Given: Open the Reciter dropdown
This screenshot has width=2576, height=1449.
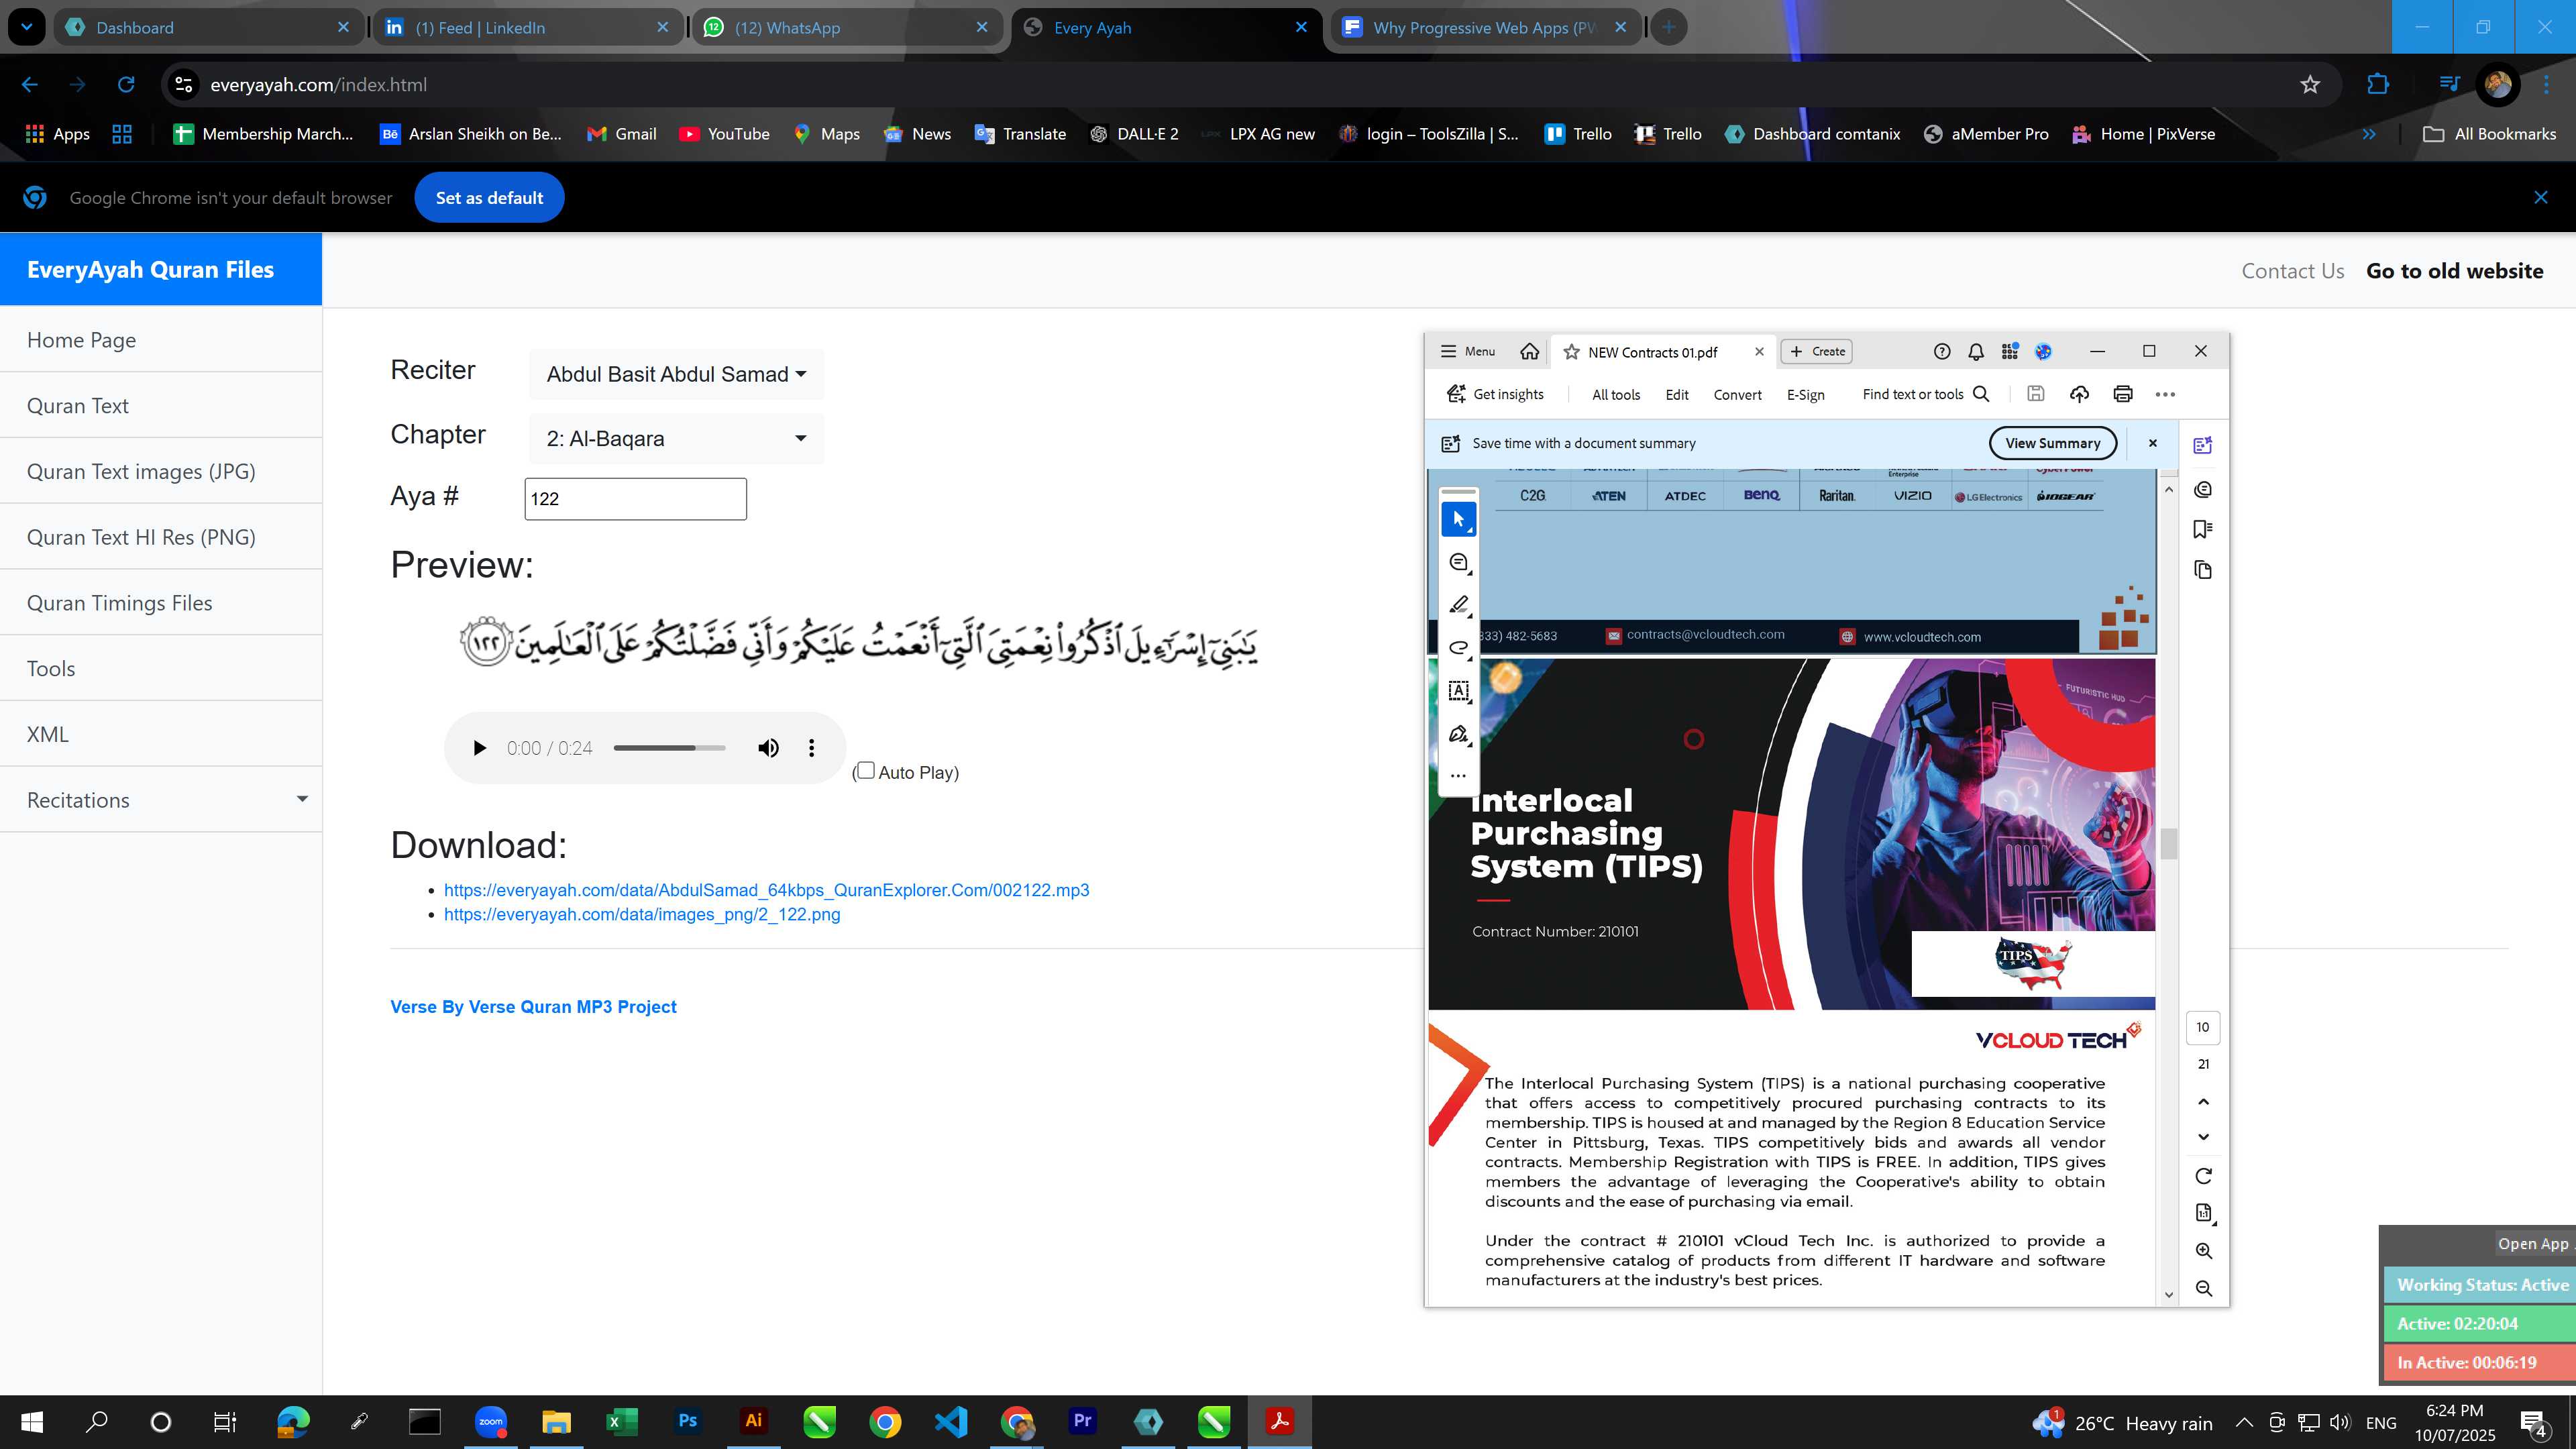Looking at the screenshot, I should point(676,374).
